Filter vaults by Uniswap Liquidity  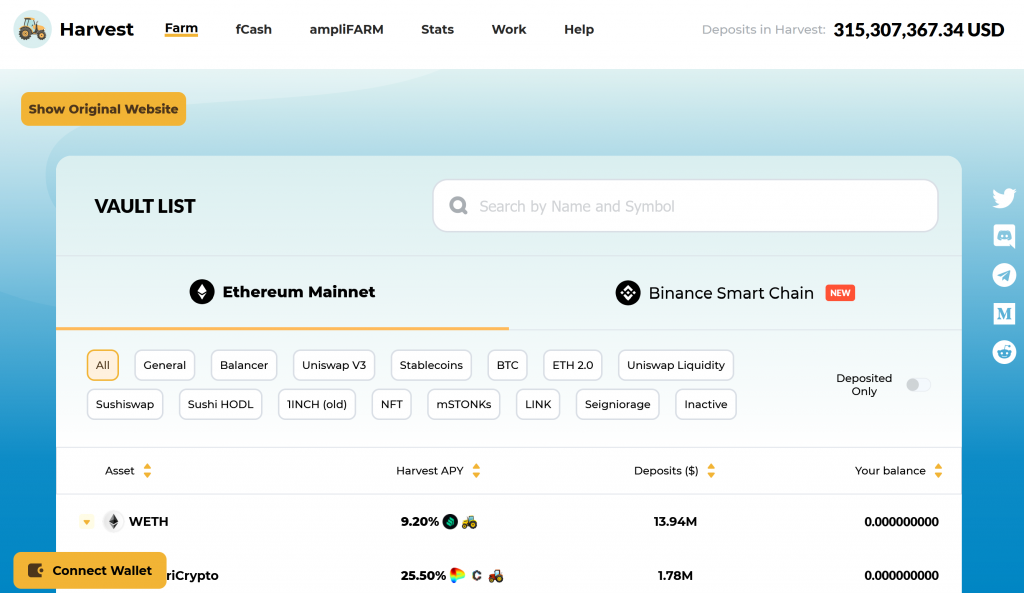(676, 365)
